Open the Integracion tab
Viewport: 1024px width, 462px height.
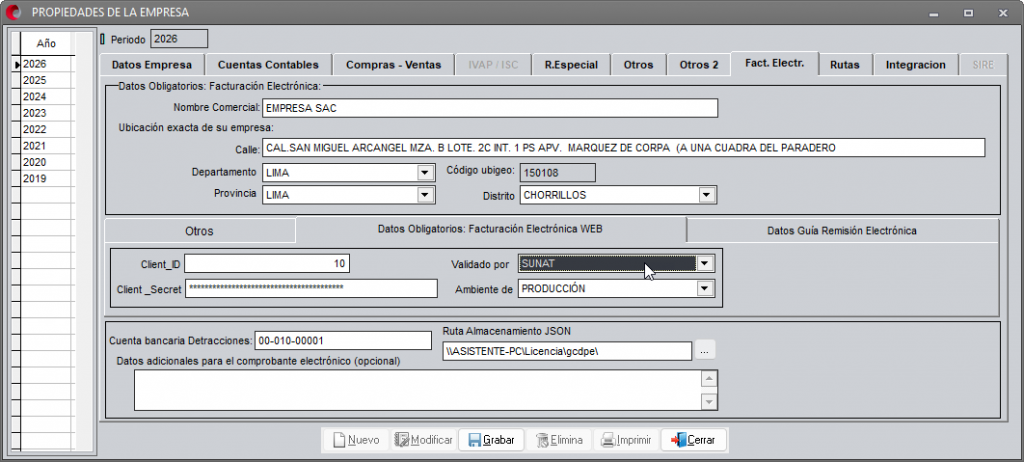(916, 65)
